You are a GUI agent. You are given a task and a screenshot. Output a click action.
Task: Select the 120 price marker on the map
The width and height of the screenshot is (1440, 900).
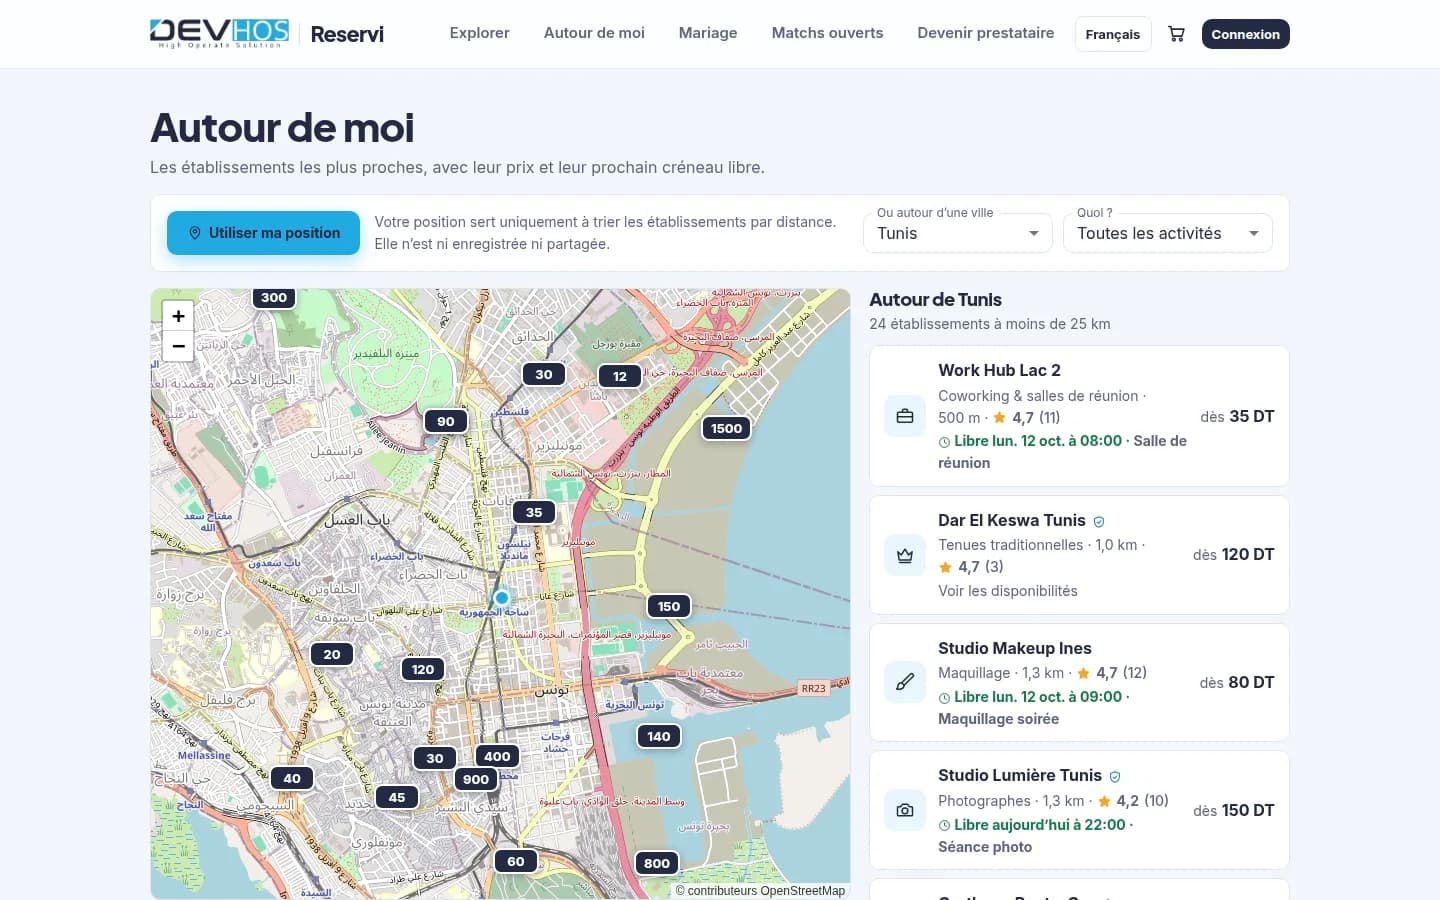tap(423, 669)
